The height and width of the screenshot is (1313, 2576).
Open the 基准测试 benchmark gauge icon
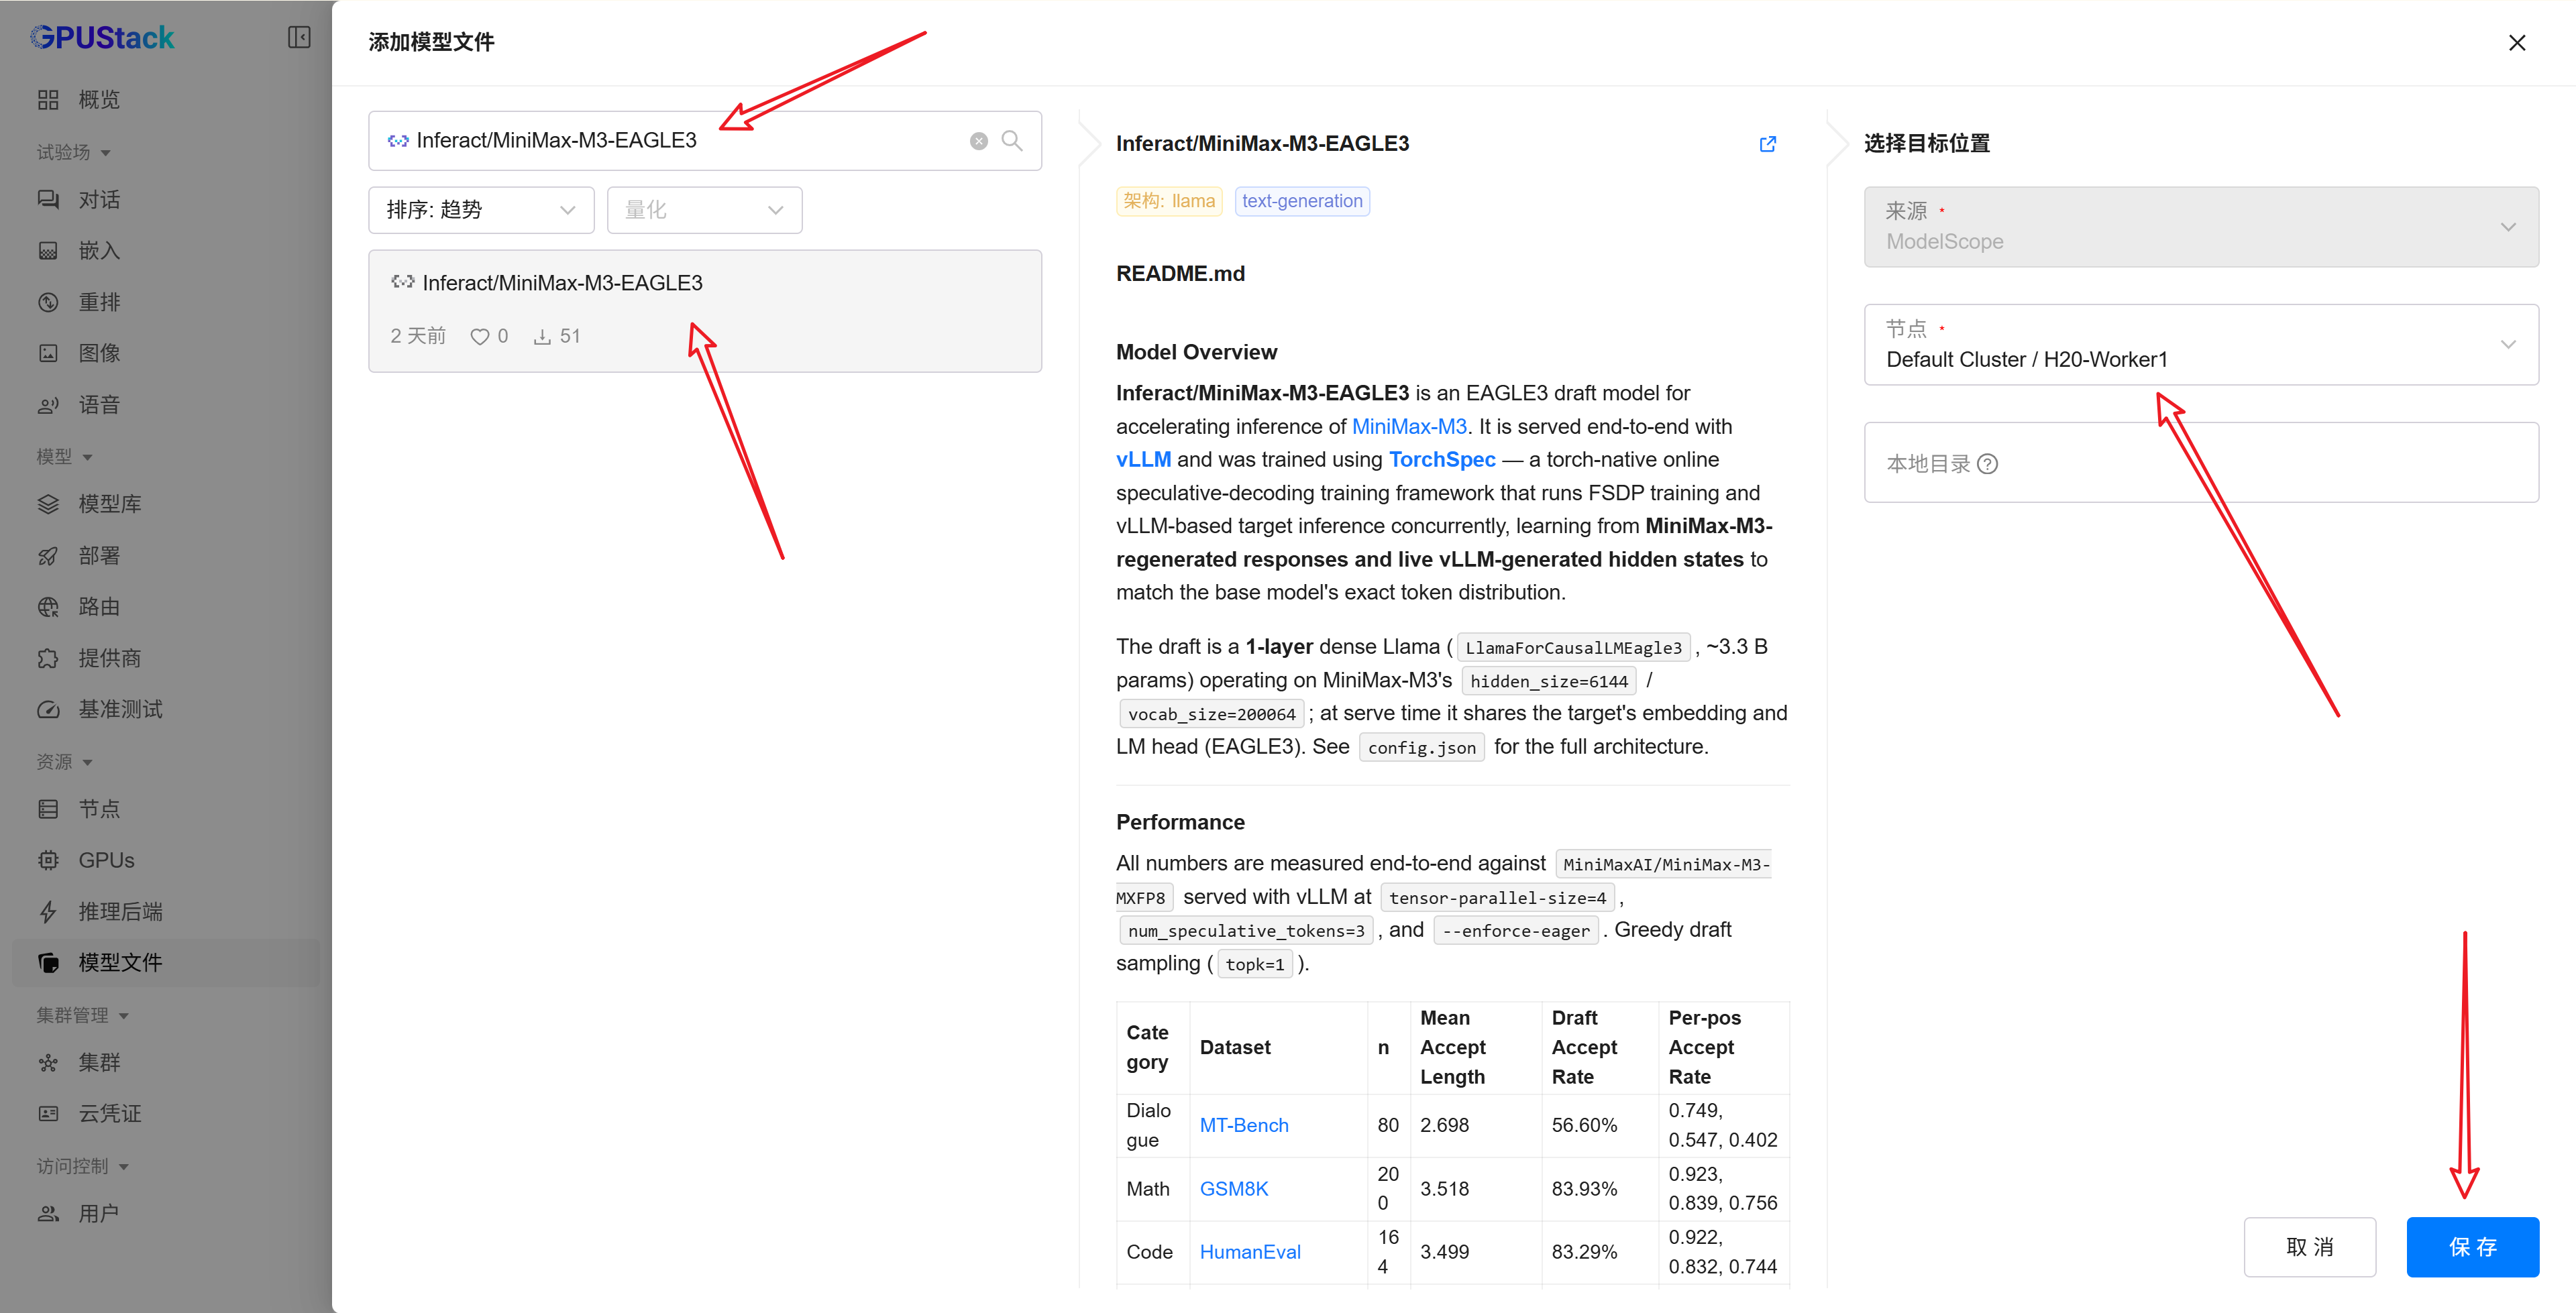tap(48, 710)
